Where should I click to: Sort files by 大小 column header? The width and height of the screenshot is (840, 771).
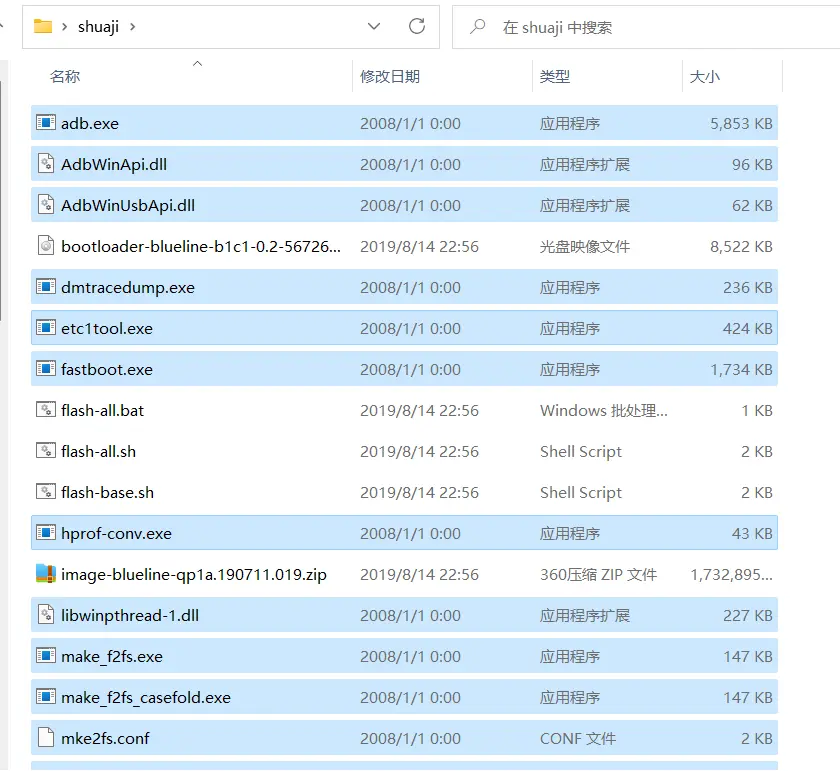(704, 77)
